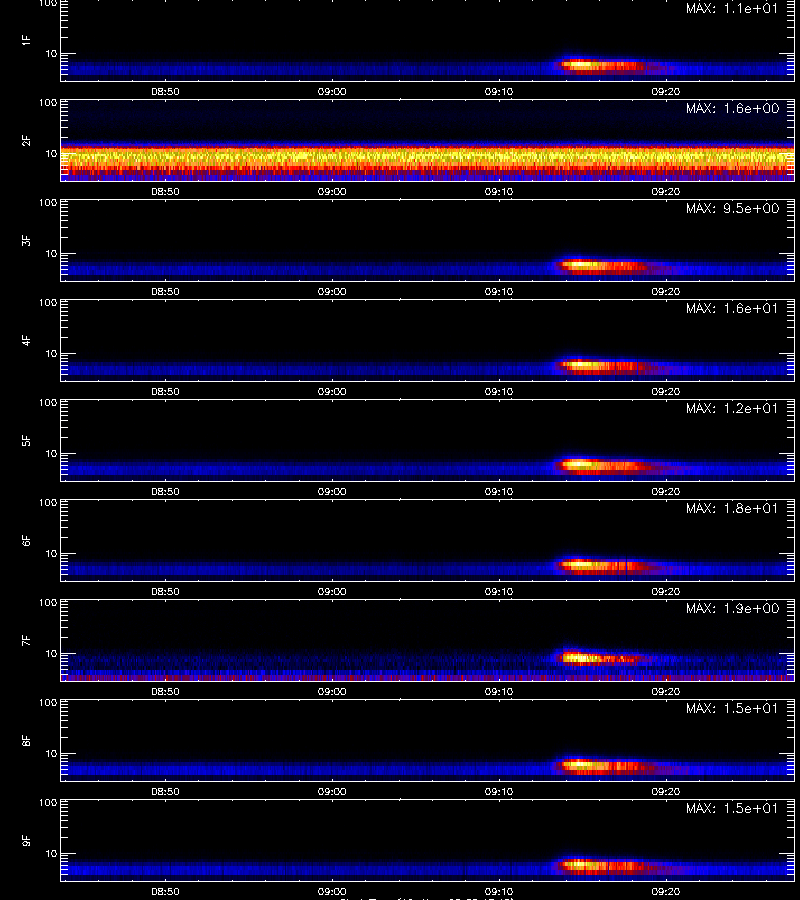Click the MAX: 1.1e+01 label in panel 1F
800x900 pixels.
click(732, 9)
